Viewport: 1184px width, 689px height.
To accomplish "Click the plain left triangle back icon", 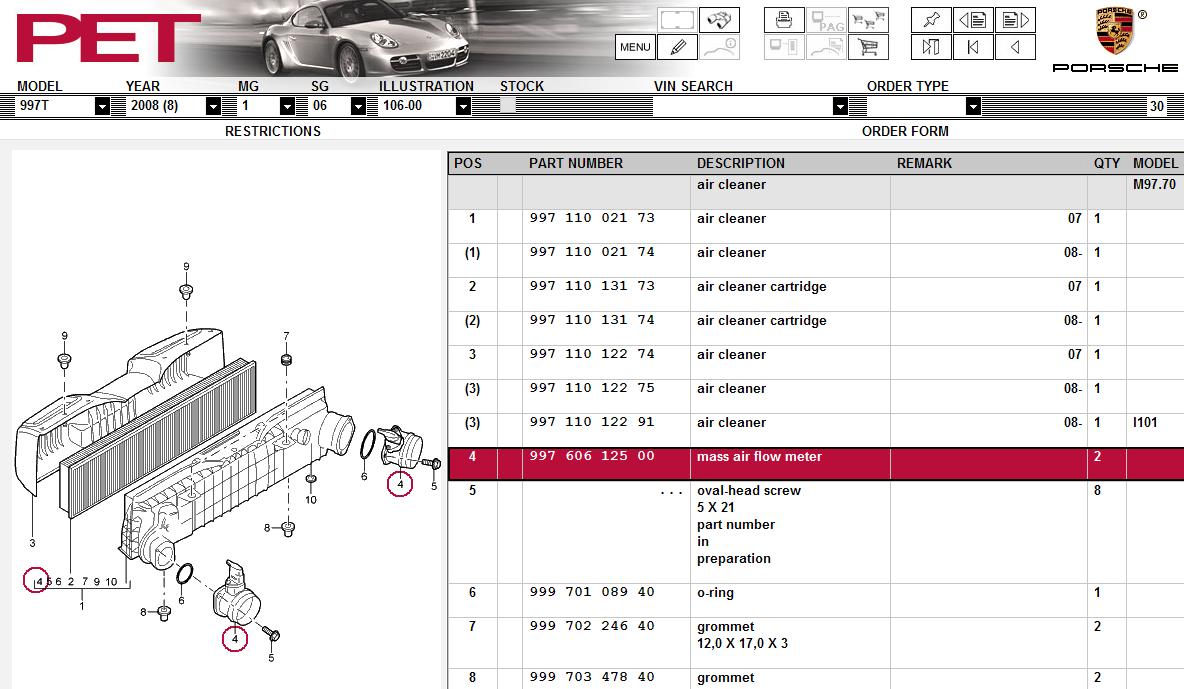I will [x=1016, y=47].
